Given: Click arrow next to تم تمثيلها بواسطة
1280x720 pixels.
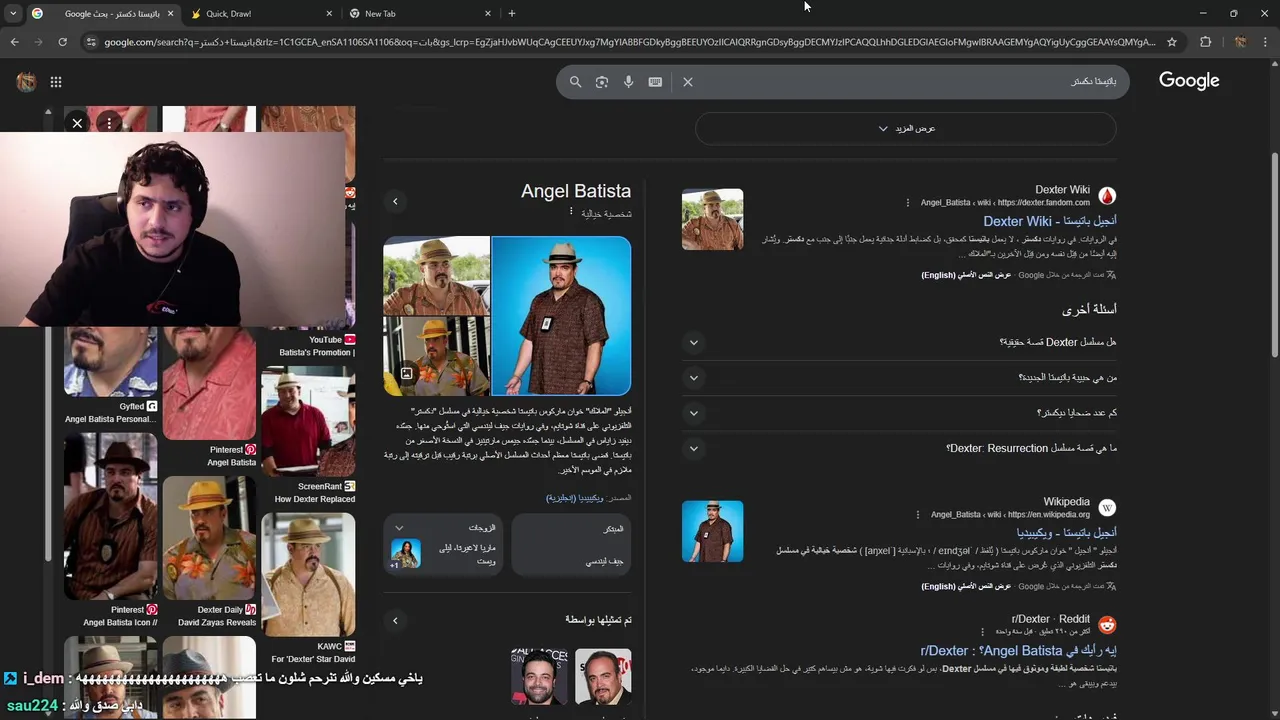Looking at the screenshot, I should click(395, 621).
